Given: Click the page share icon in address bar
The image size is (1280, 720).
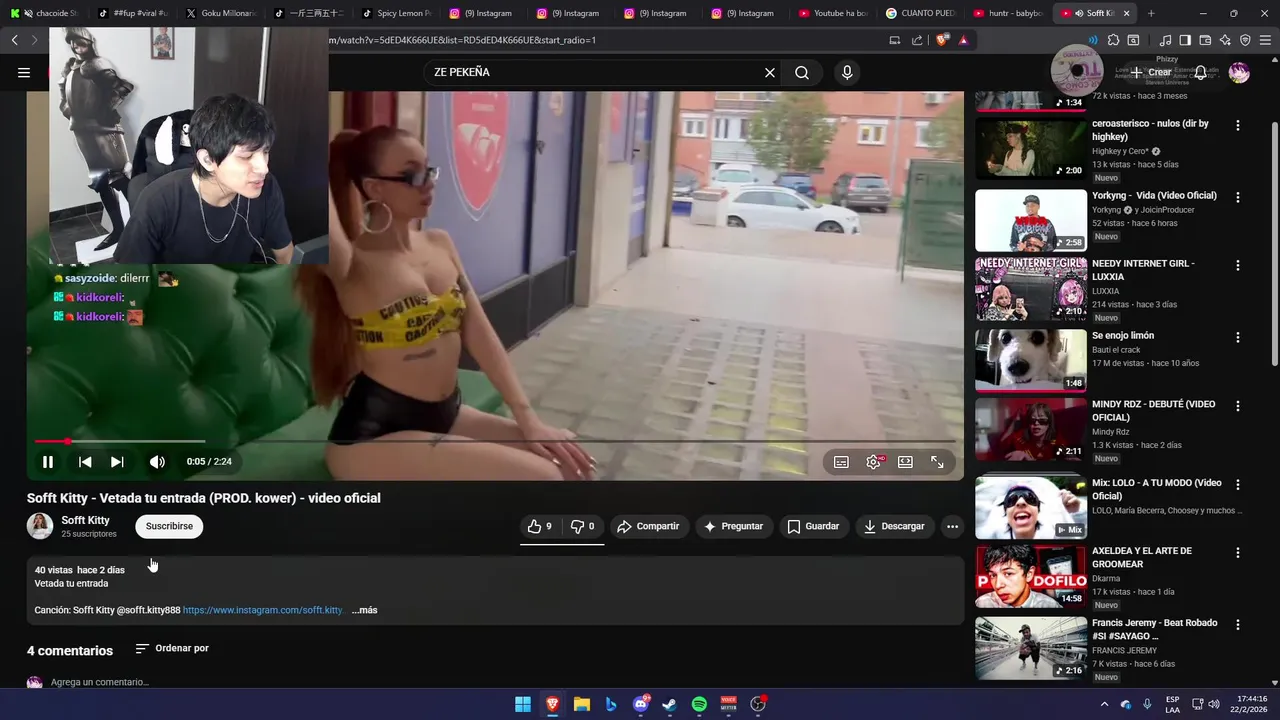Looking at the screenshot, I should tap(917, 40).
